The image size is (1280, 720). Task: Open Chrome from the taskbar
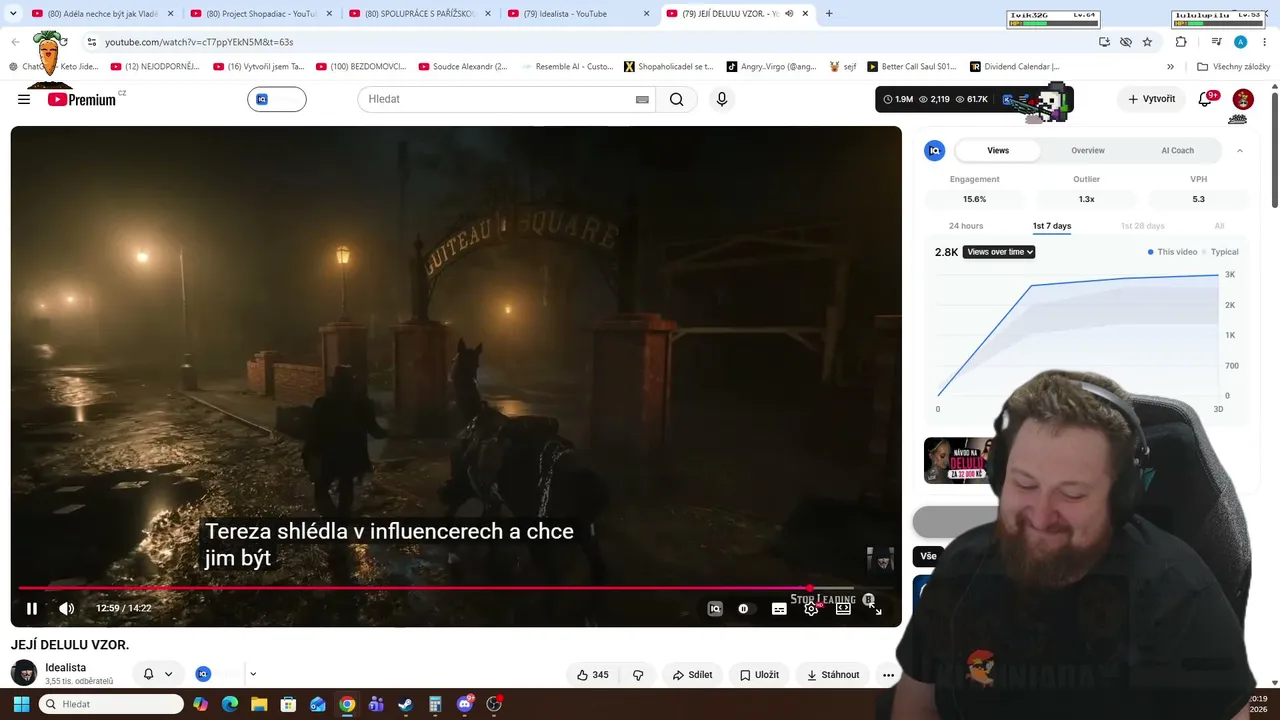pyautogui.click(x=347, y=704)
